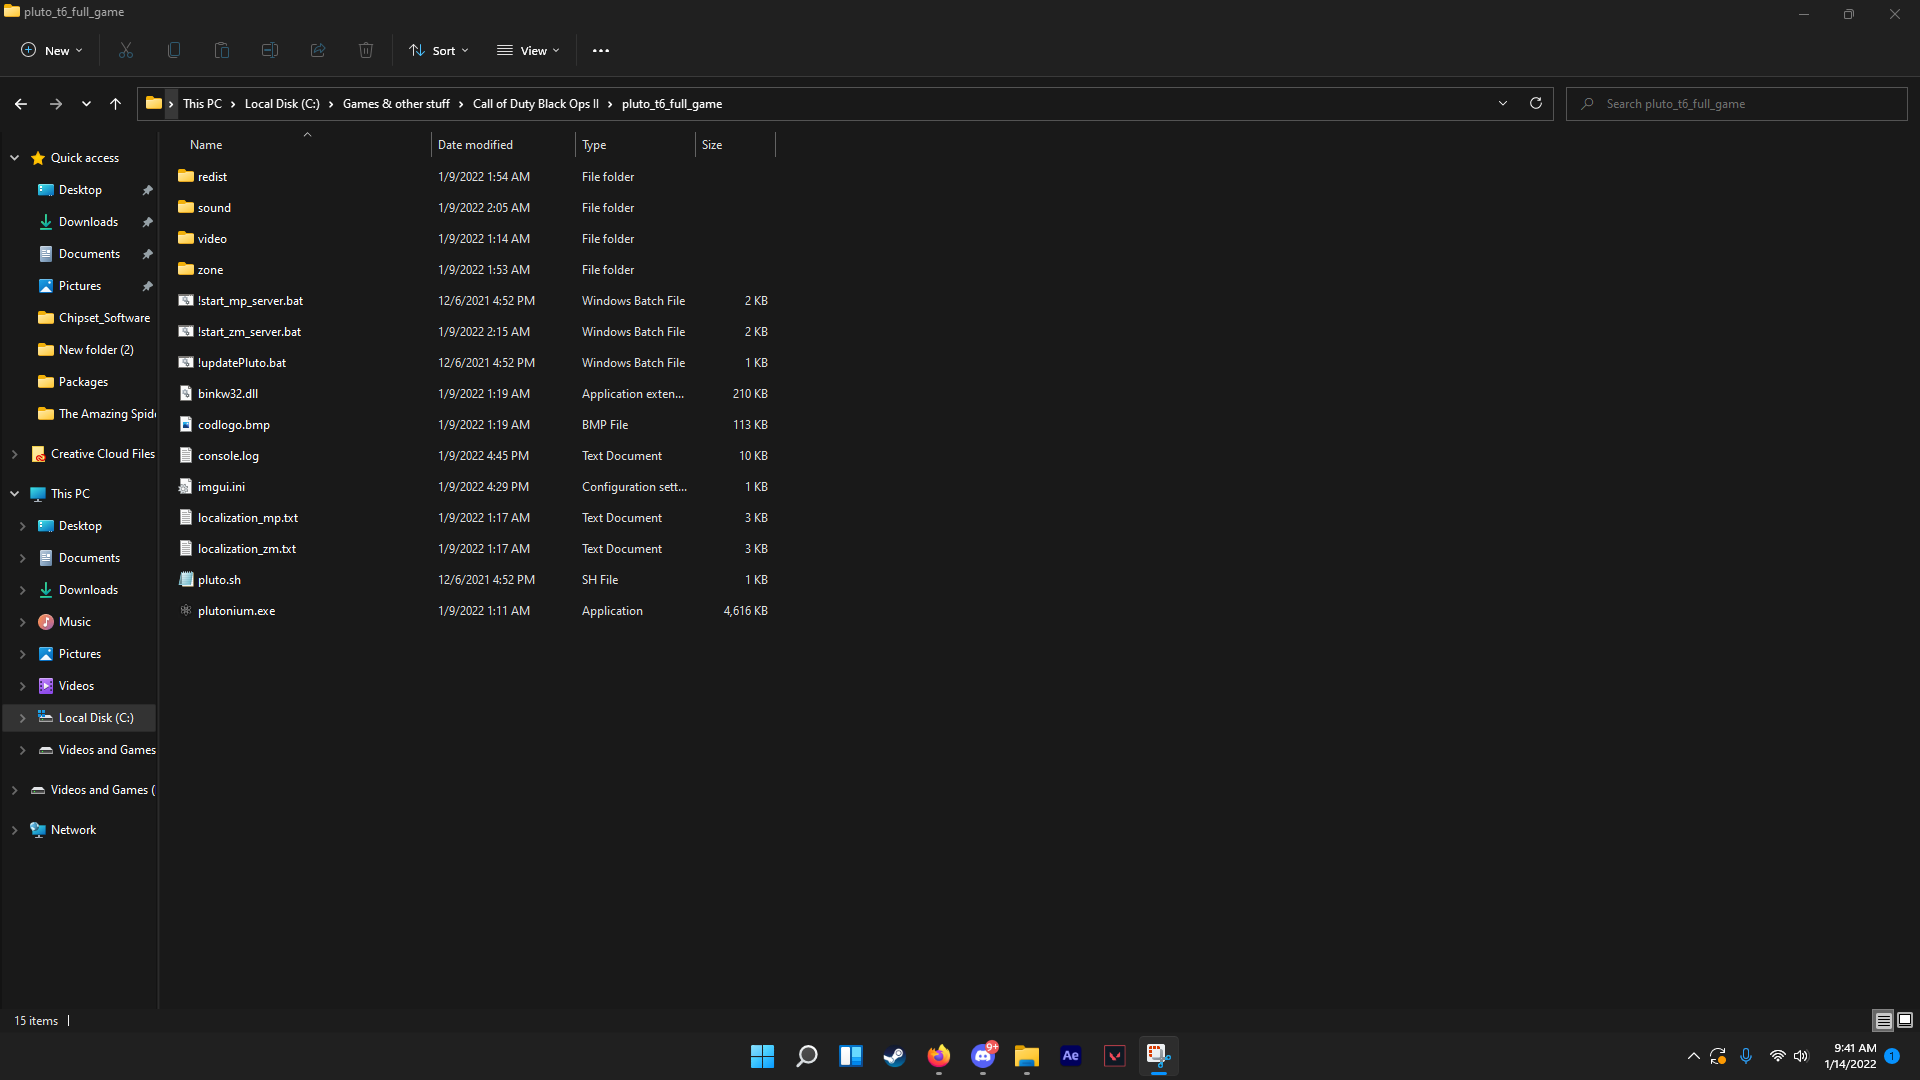Click Local Disk (C:) in the breadcrumb
The height and width of the screenshot is (1080, 1920).
click(x=282, y=104)
